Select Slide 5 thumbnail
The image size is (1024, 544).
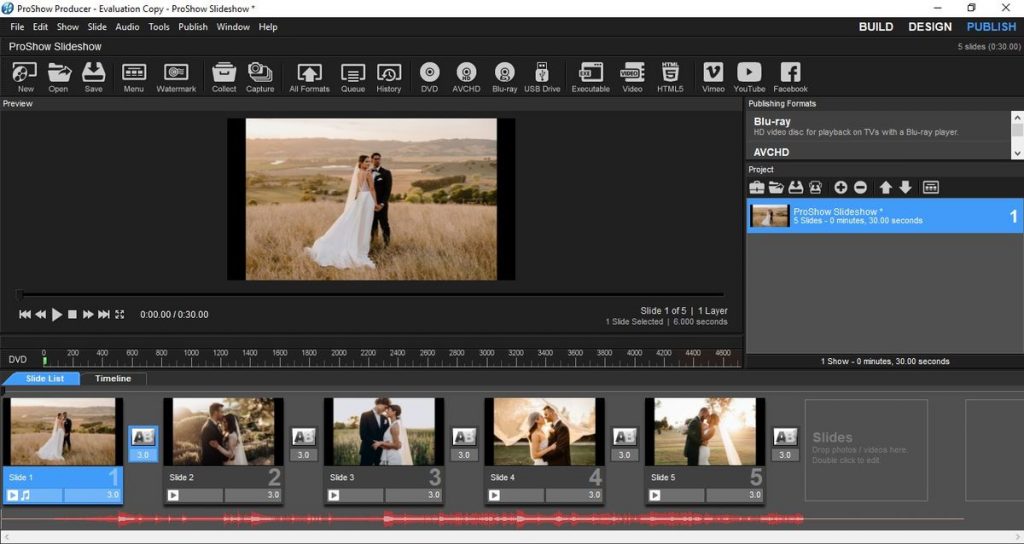coord(705,432)
